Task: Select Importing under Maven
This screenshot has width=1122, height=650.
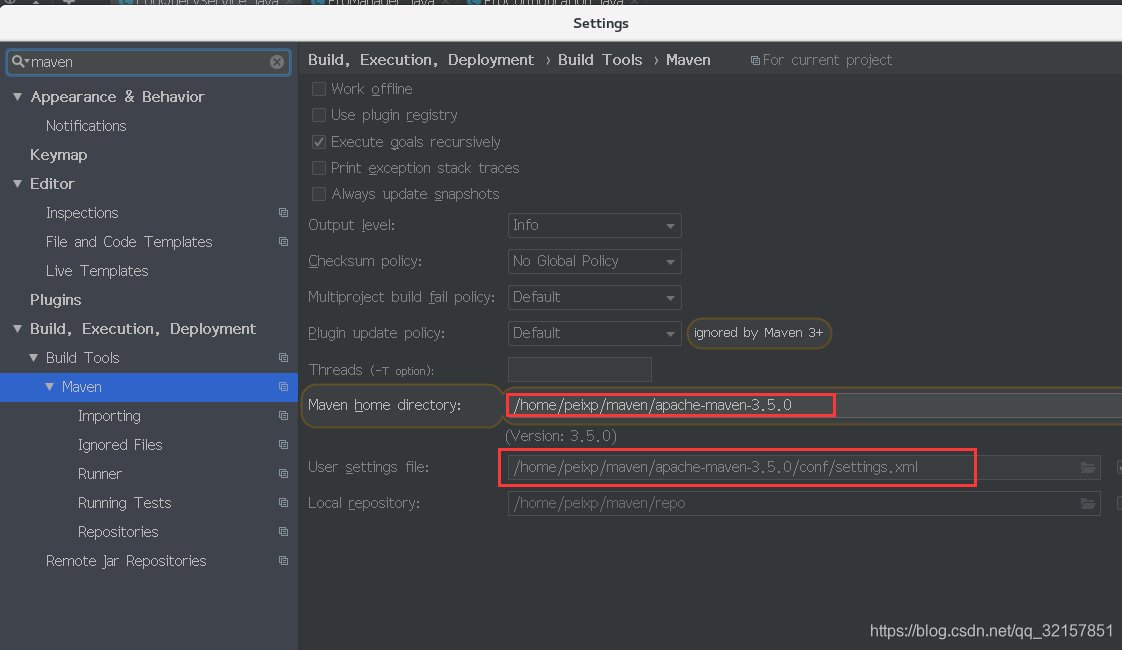Action: [109, 416]
